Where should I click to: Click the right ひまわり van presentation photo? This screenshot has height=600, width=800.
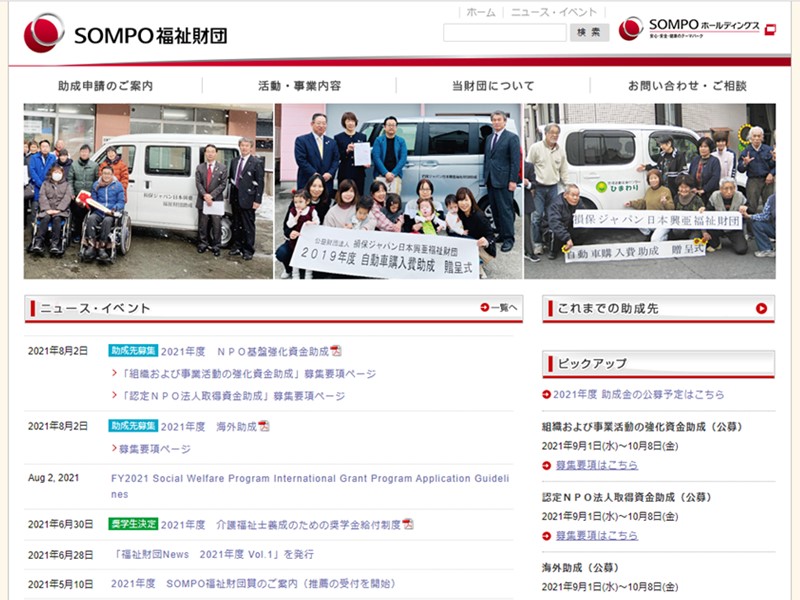(650, 191)
